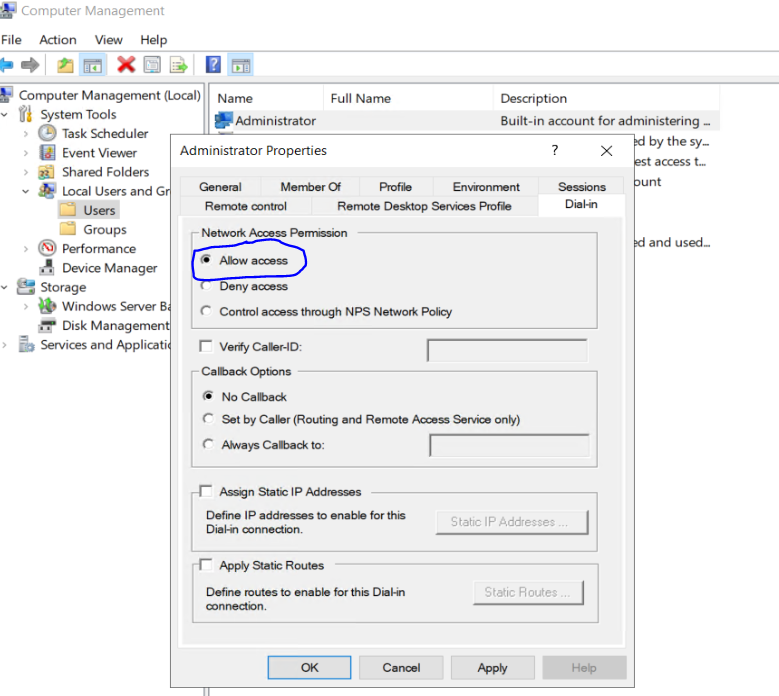Switch to the General tab
Image resolution: width=779 pixels, height=696 pixels.
[x=220, y=187]
